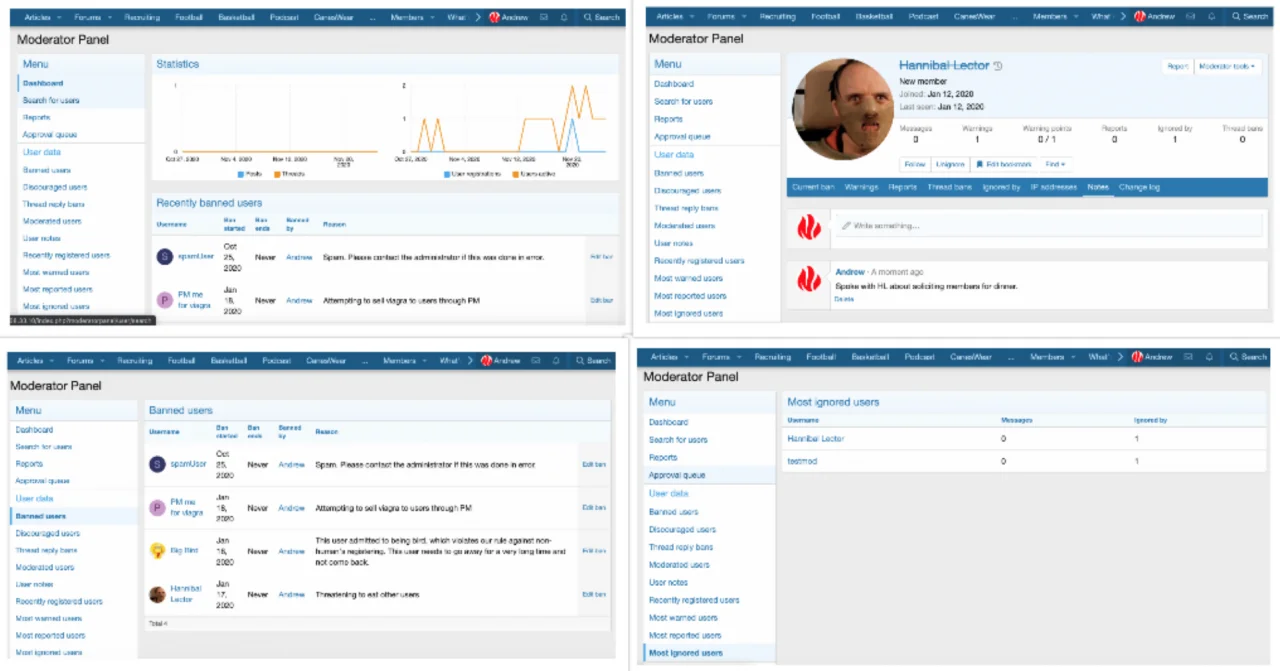Open the testmod user link

(802, 461)
